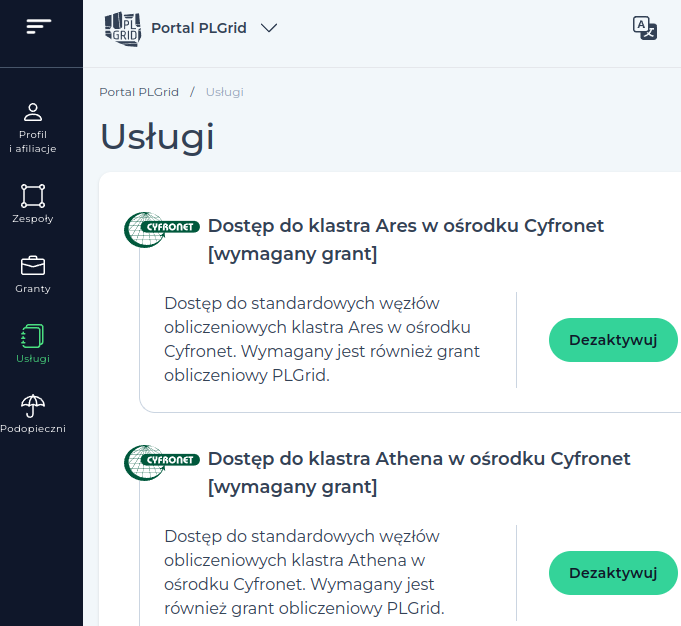Select the Usługi sidebar item
This screenshot has height=626, width=681.
click(x=33, y=344)
